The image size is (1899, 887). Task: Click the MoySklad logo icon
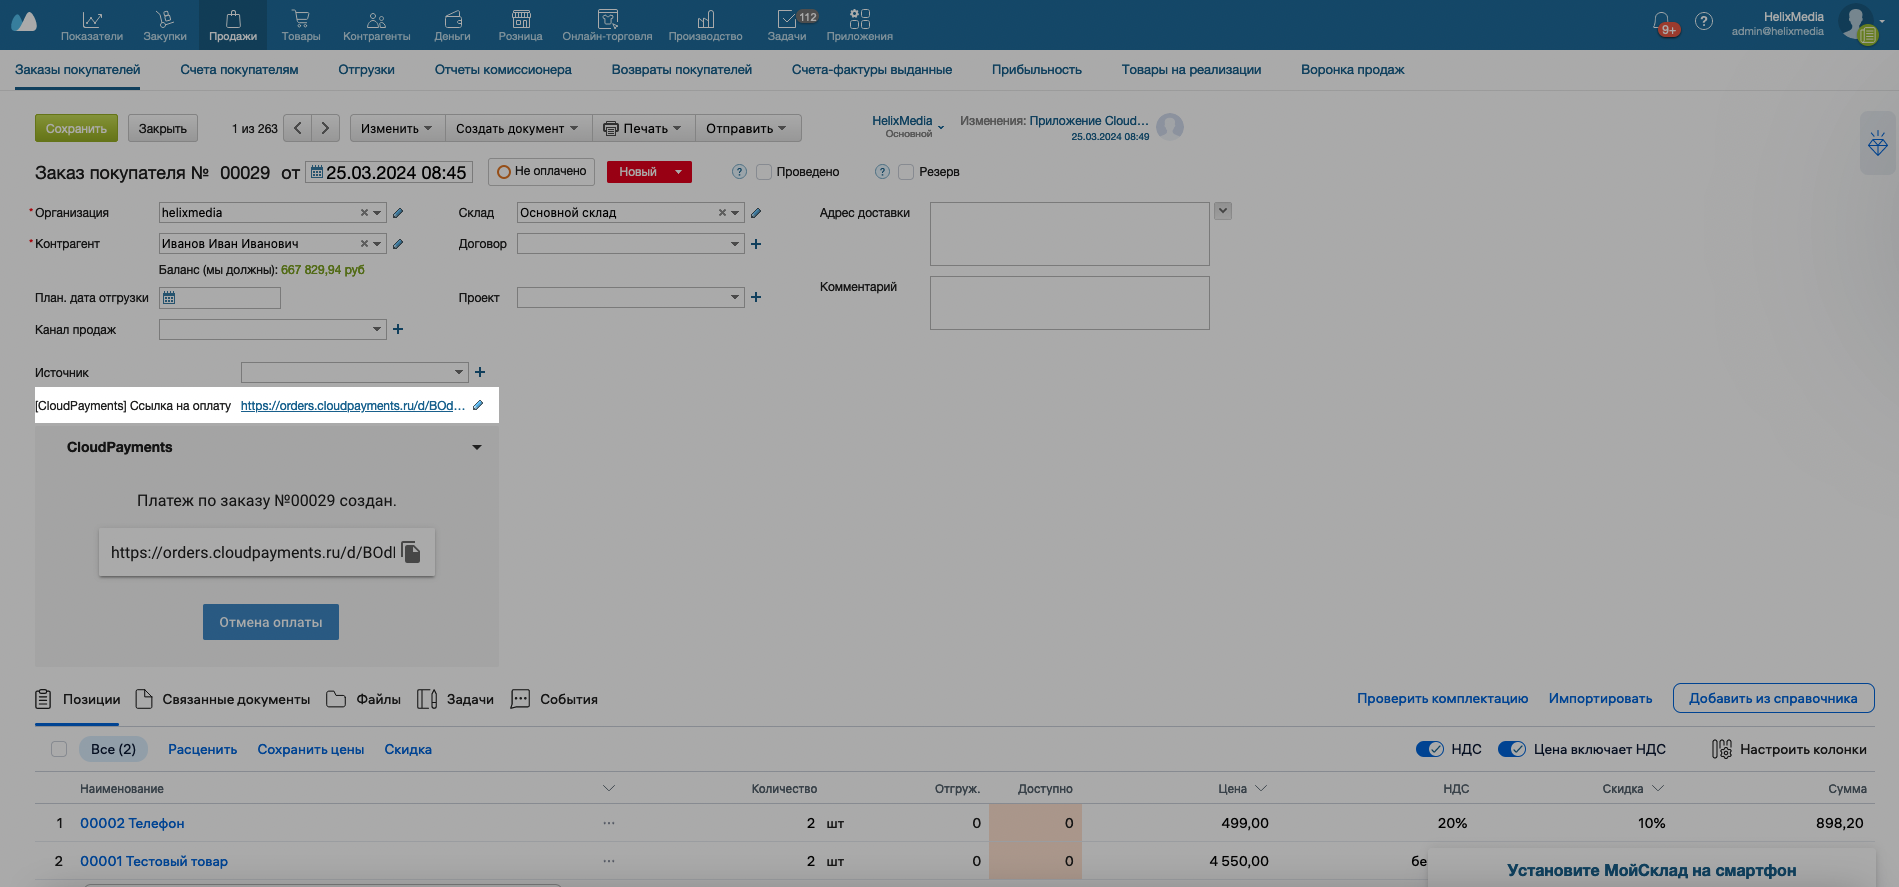pyautogui.click(x=24, y=21)
